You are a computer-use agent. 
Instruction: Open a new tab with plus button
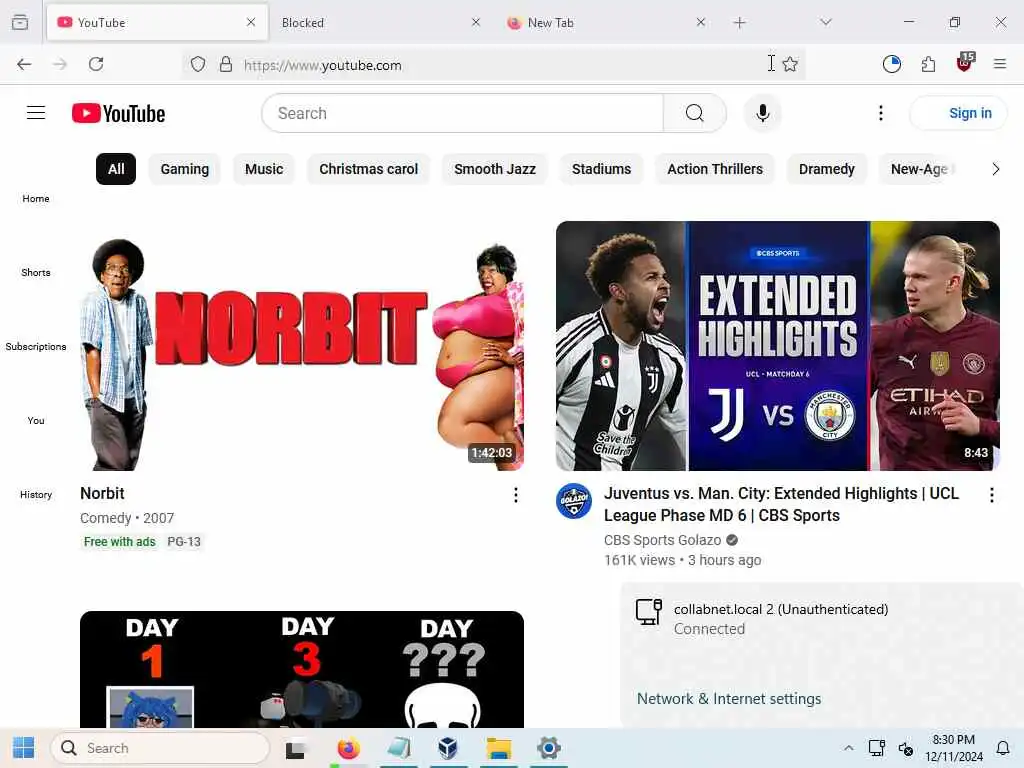(739, 23)
